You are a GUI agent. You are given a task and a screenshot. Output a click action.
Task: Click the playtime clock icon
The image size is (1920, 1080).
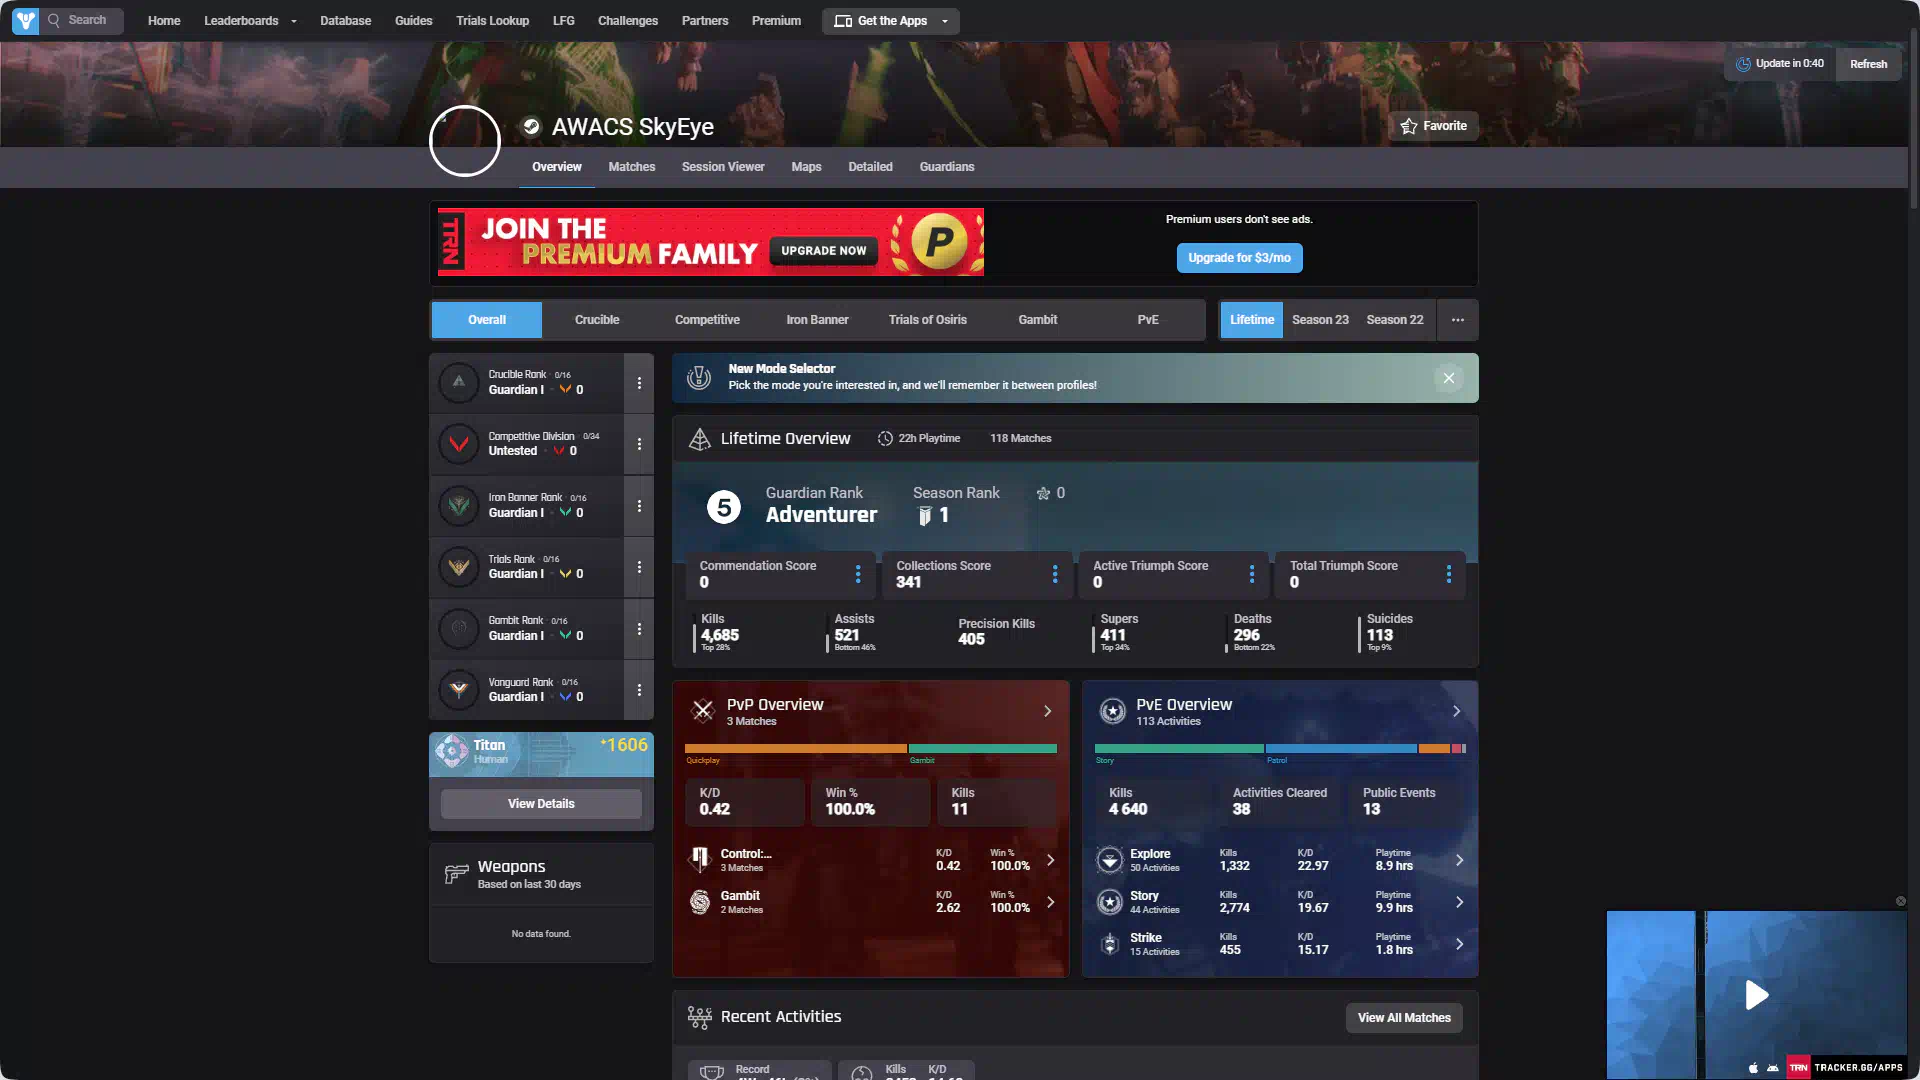[x=885, y=439]
